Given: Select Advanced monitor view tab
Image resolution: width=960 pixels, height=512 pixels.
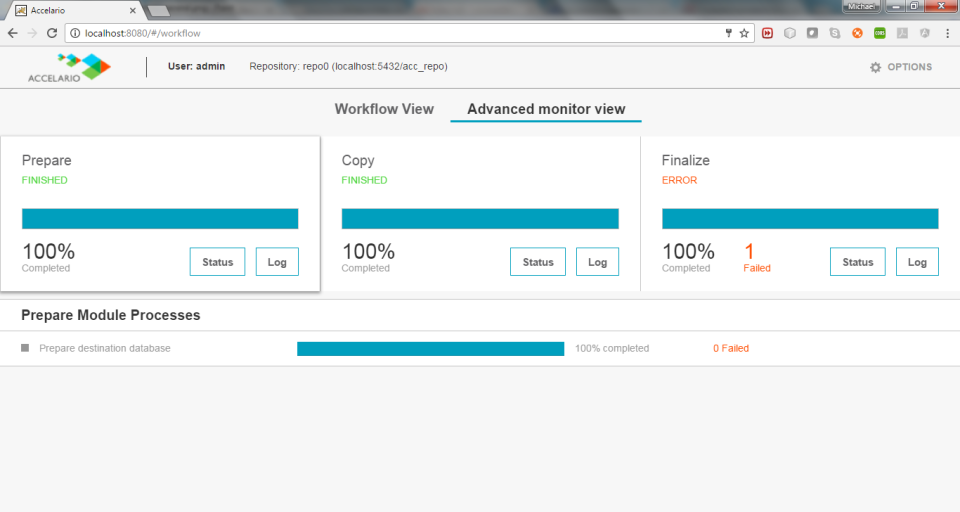Looking at the screenshot, I should [x=546, y=109].
